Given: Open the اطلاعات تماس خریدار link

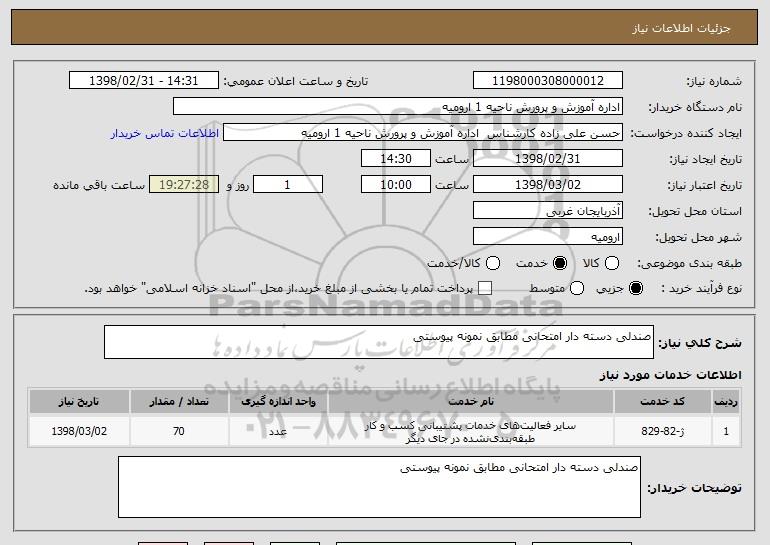Looking at the screenshot, I should pyautogui.click(x=165, y=134).
